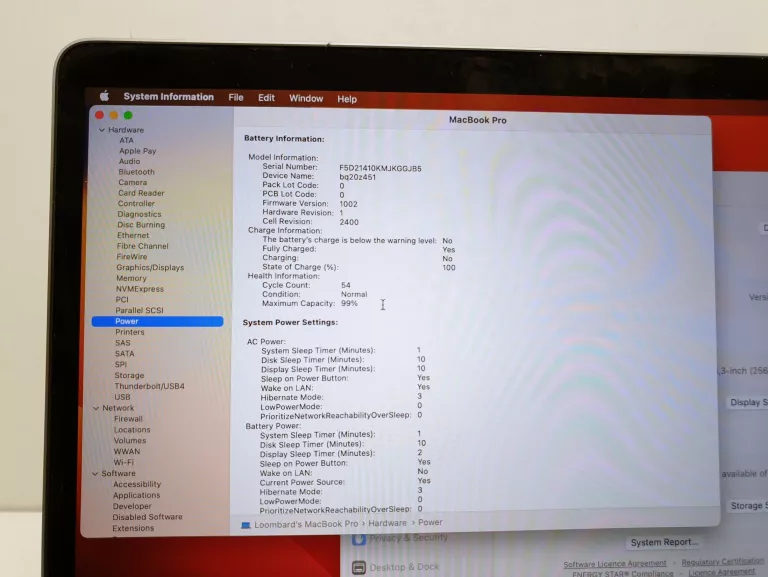Select Extensions under Software
The image size is (768, 577).
[133, 528]
